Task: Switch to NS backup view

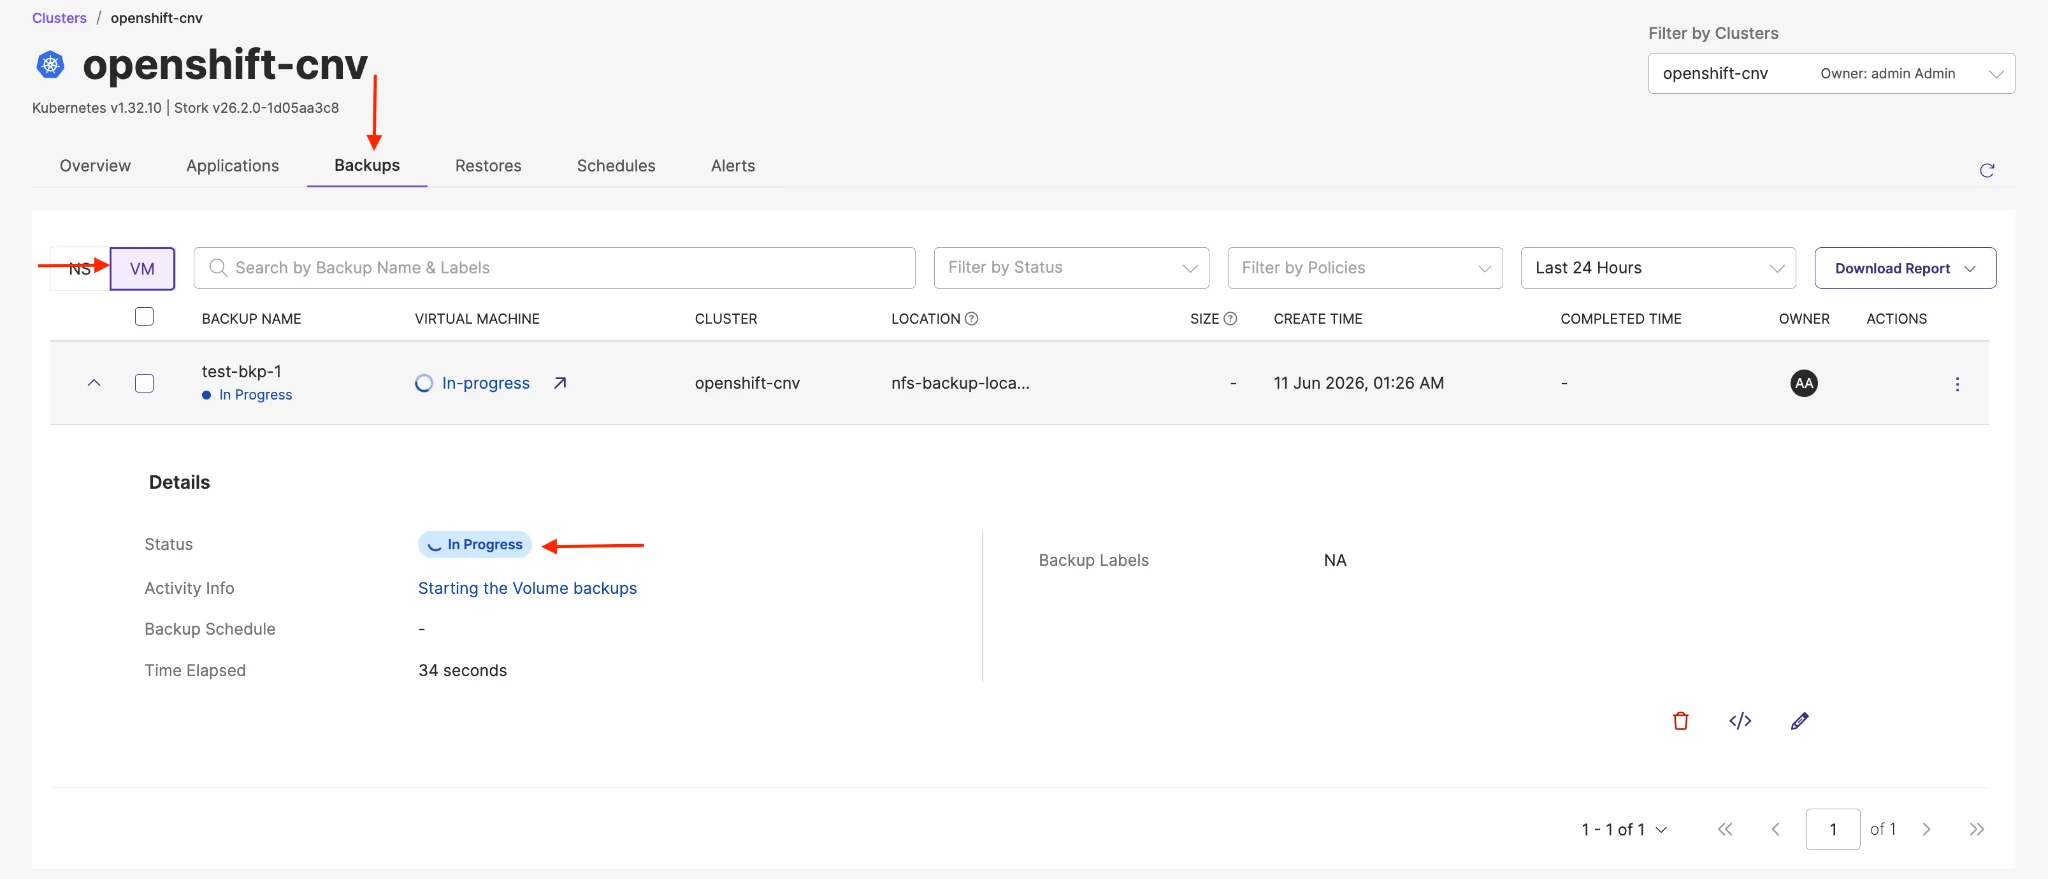Action: (80, 269)
